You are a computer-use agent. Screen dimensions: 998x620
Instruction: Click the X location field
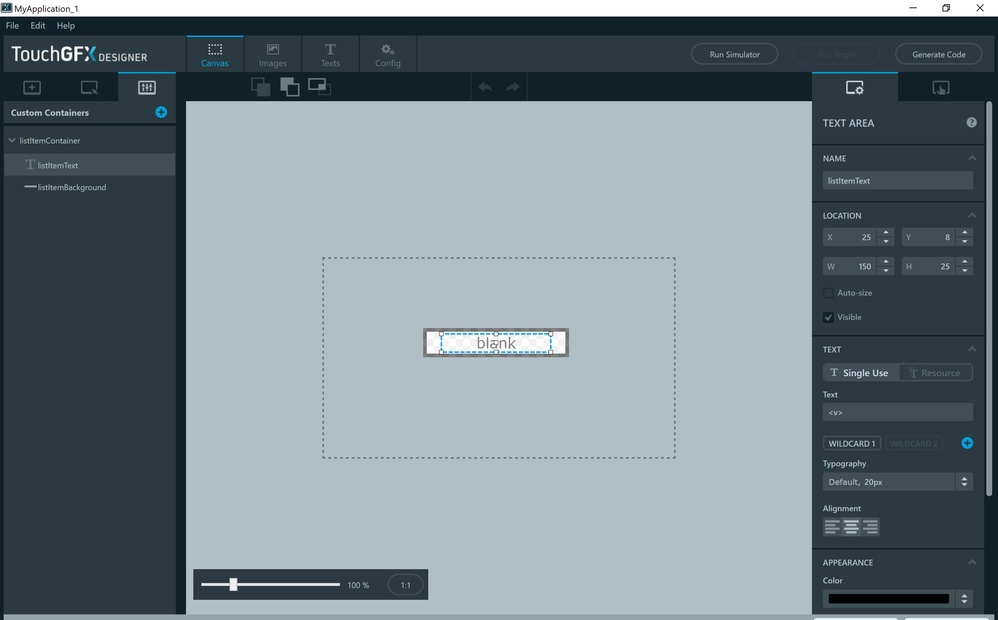tap(850, 237)
